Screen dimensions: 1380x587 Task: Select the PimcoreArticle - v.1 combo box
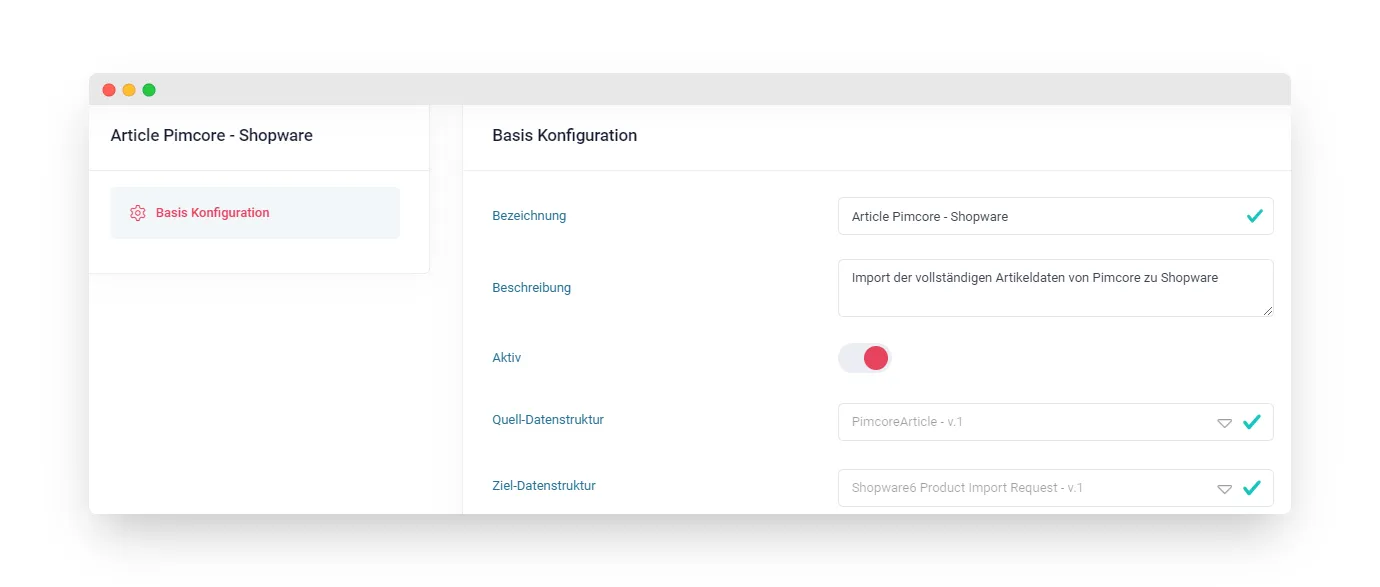point(1055,422)
